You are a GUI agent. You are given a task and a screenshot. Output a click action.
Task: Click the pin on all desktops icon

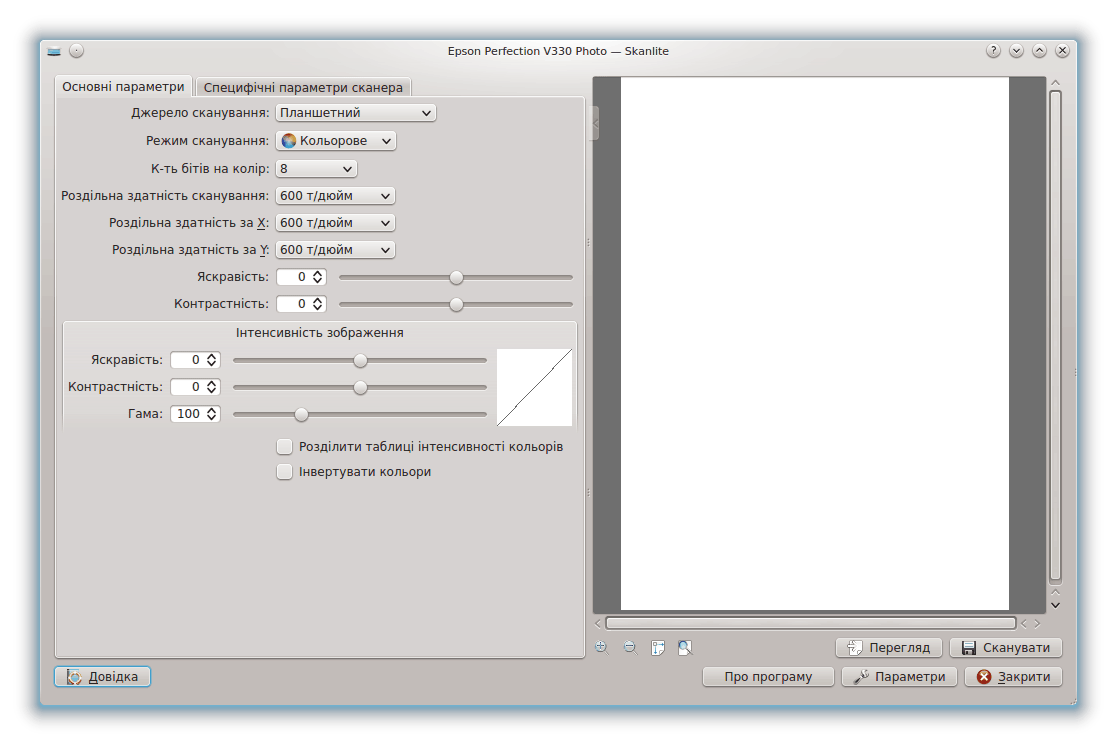tap(76, 51)
